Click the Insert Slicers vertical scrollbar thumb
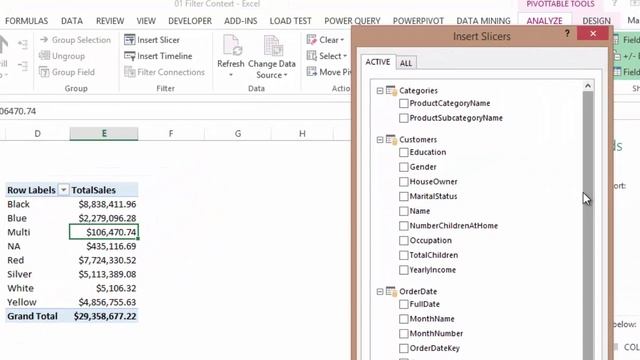The image size is (640, 360). pos(588,225)
